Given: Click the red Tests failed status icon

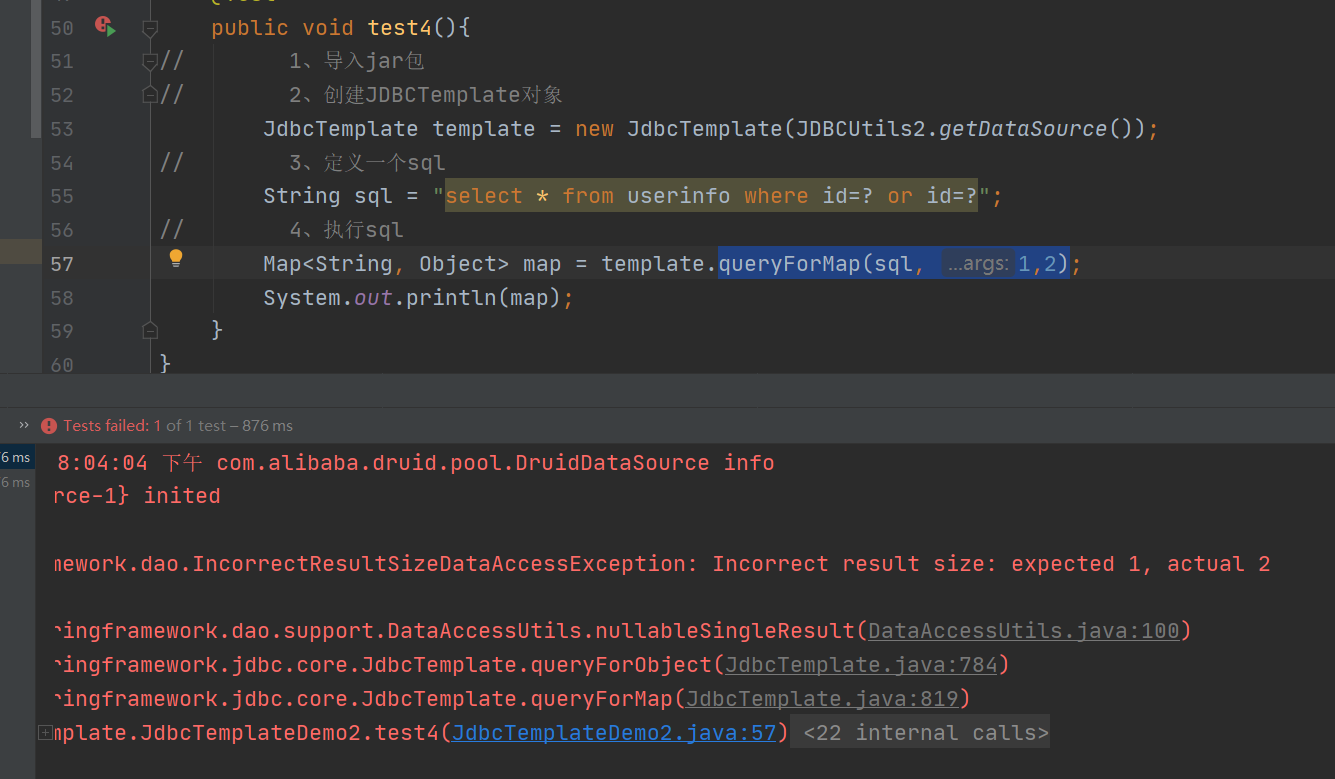Looking at the screenshot, I should pyautogui.click(x=49, y=426).
